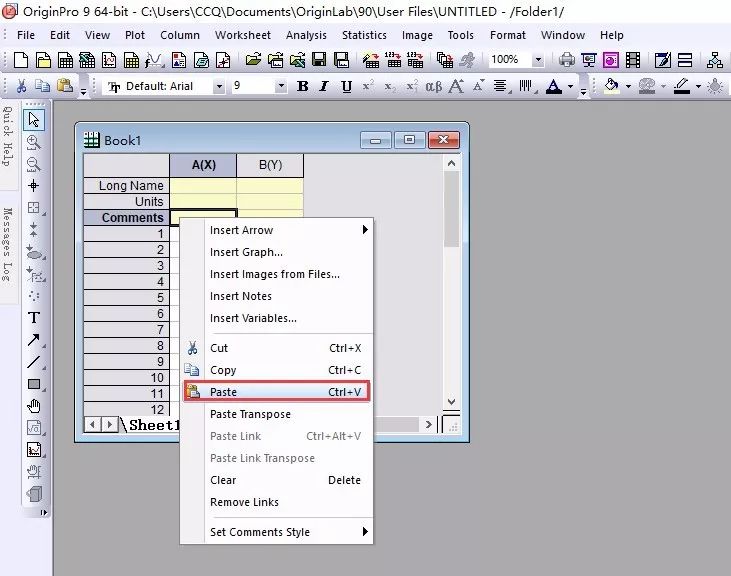Toggle Italic text formatting

click(x=324, y=86)
